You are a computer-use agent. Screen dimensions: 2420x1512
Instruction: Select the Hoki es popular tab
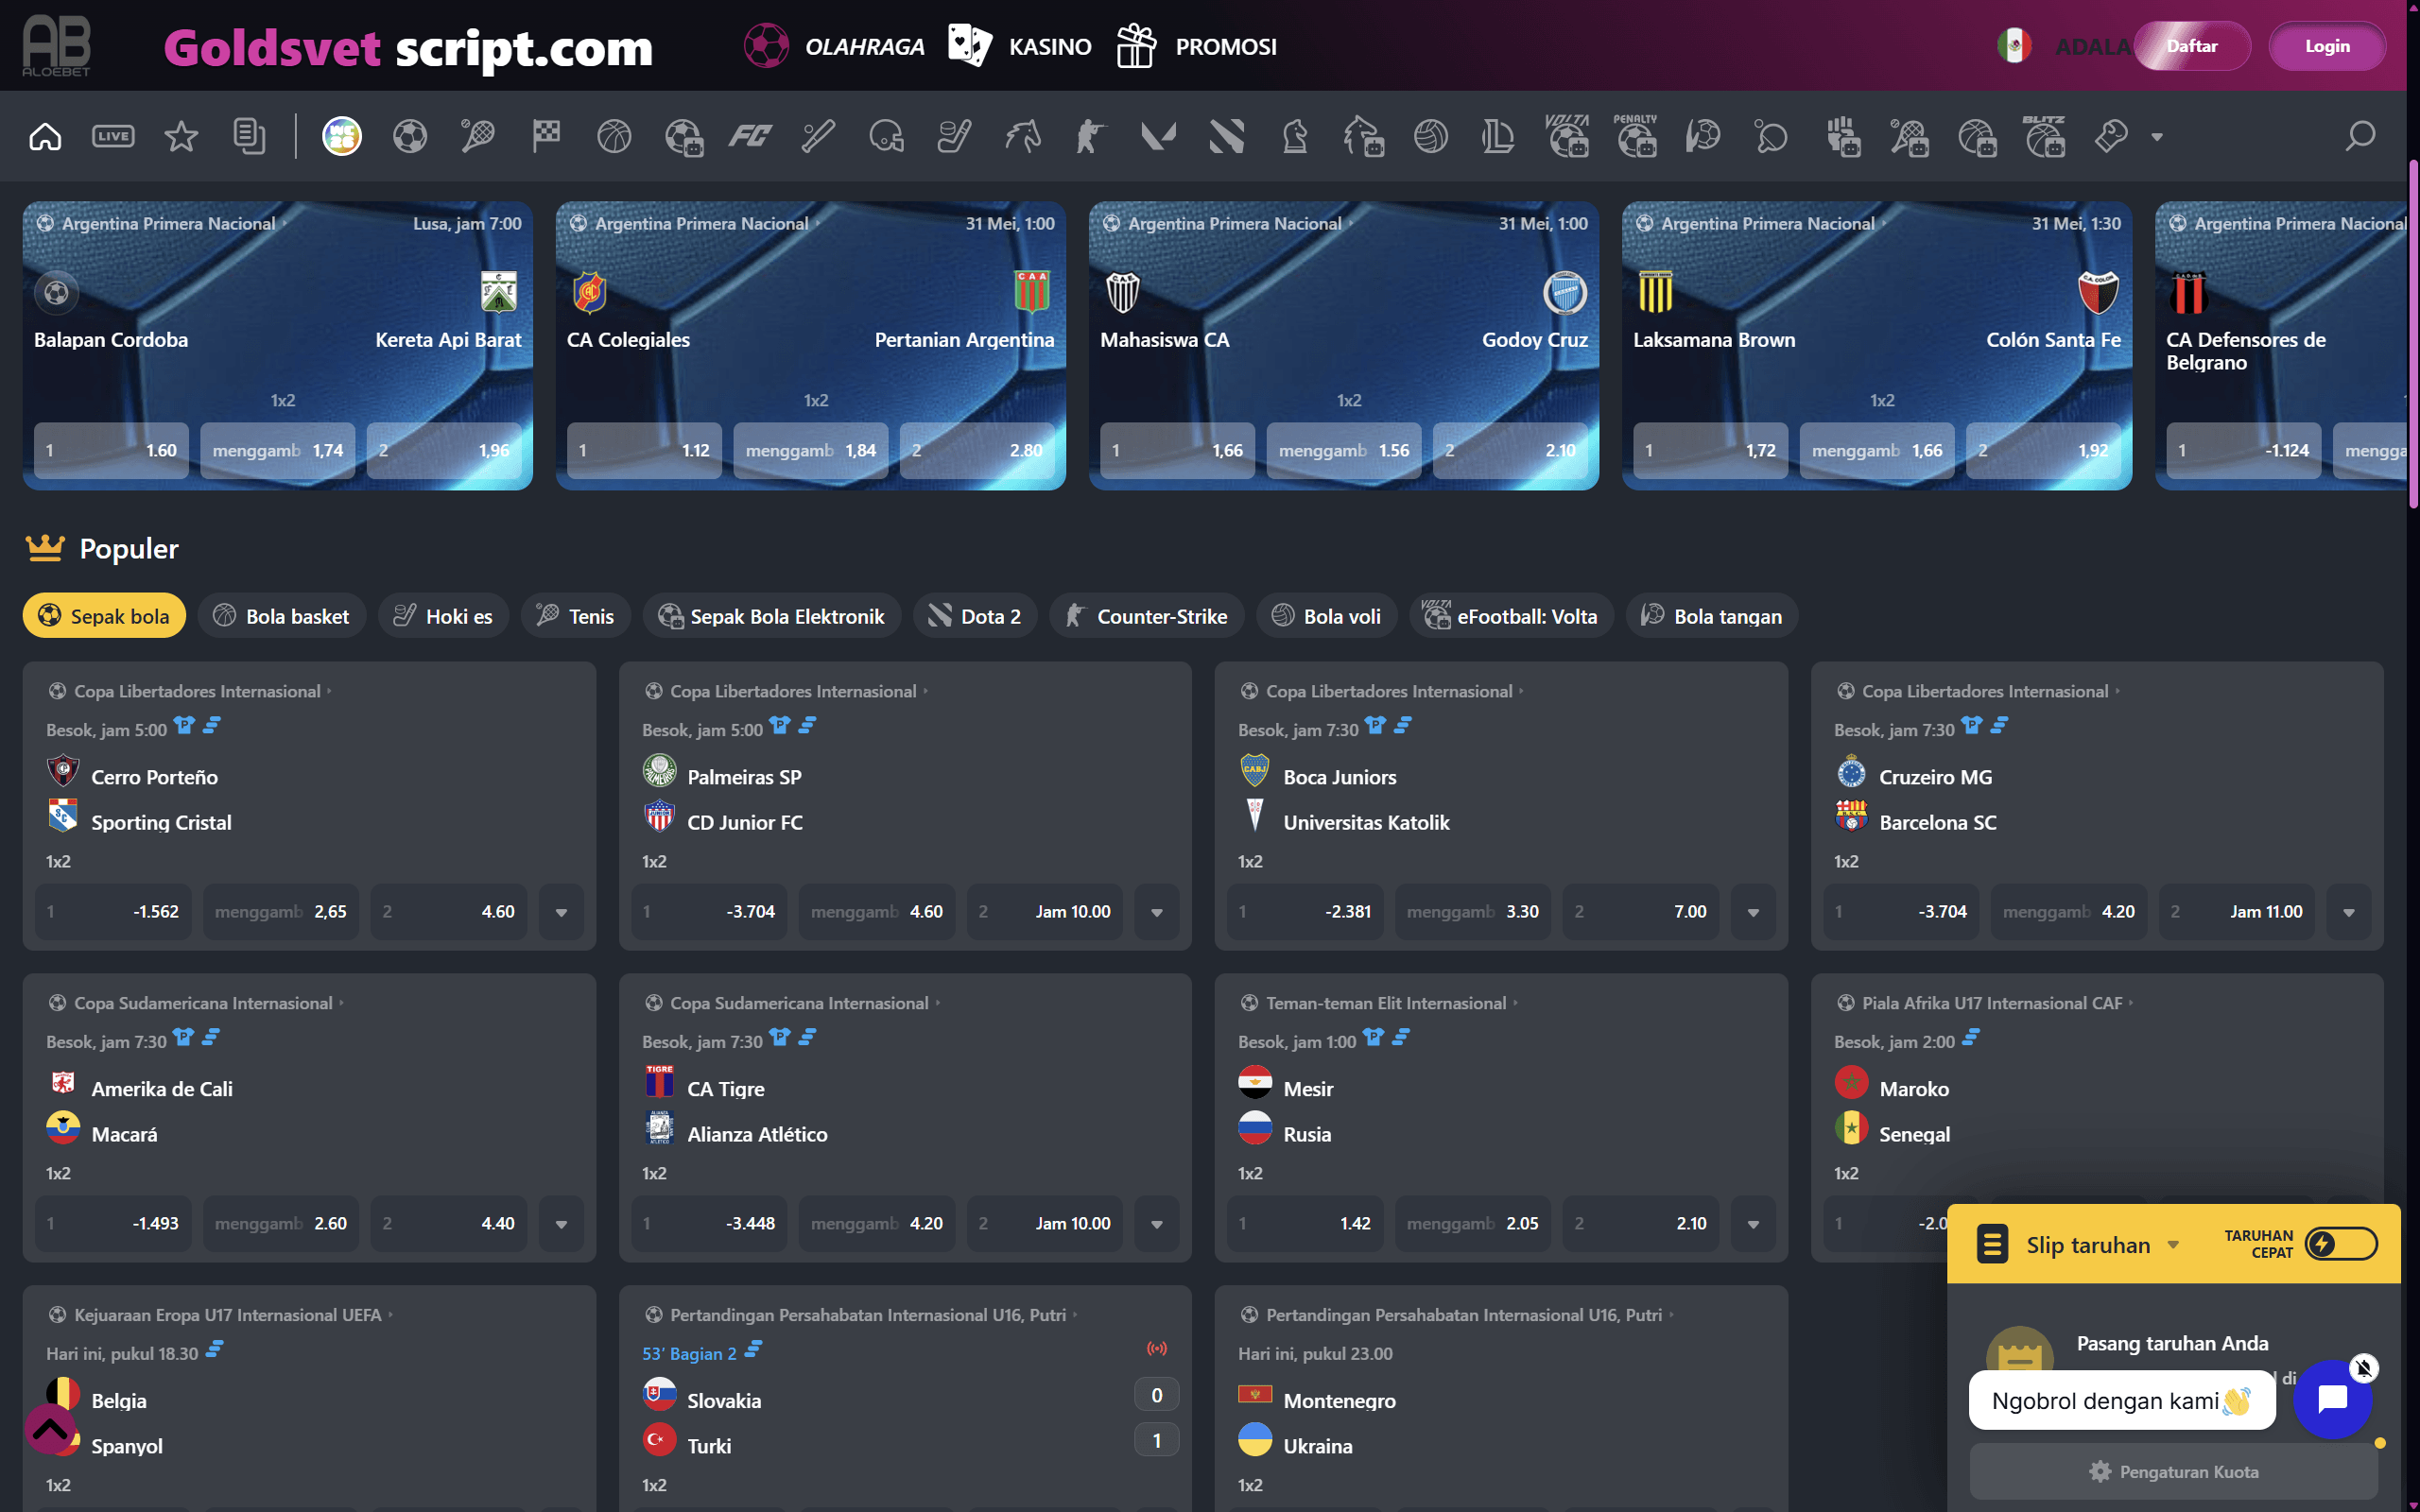443,616
